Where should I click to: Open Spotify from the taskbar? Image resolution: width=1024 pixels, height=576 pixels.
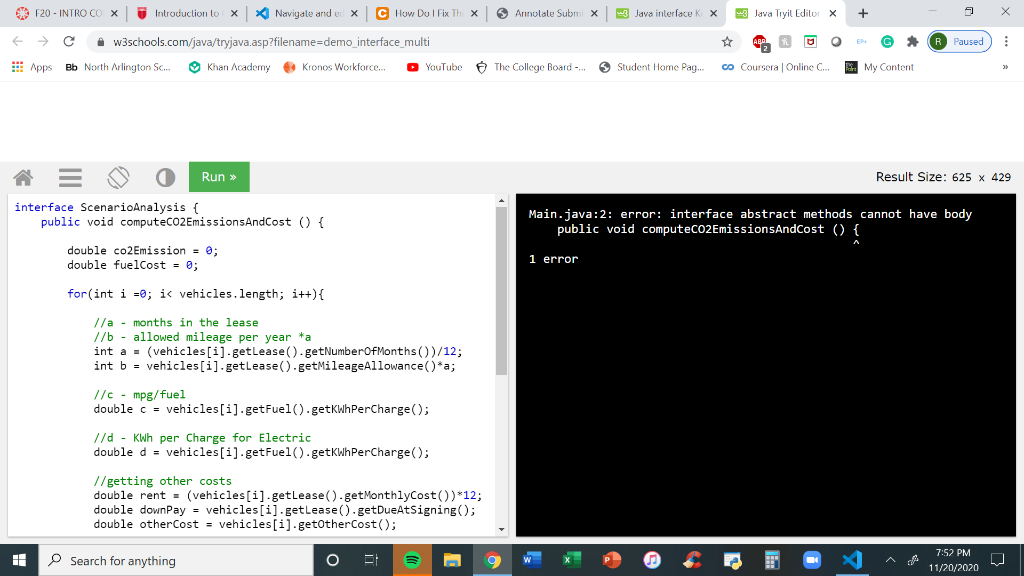click(412, 560)
